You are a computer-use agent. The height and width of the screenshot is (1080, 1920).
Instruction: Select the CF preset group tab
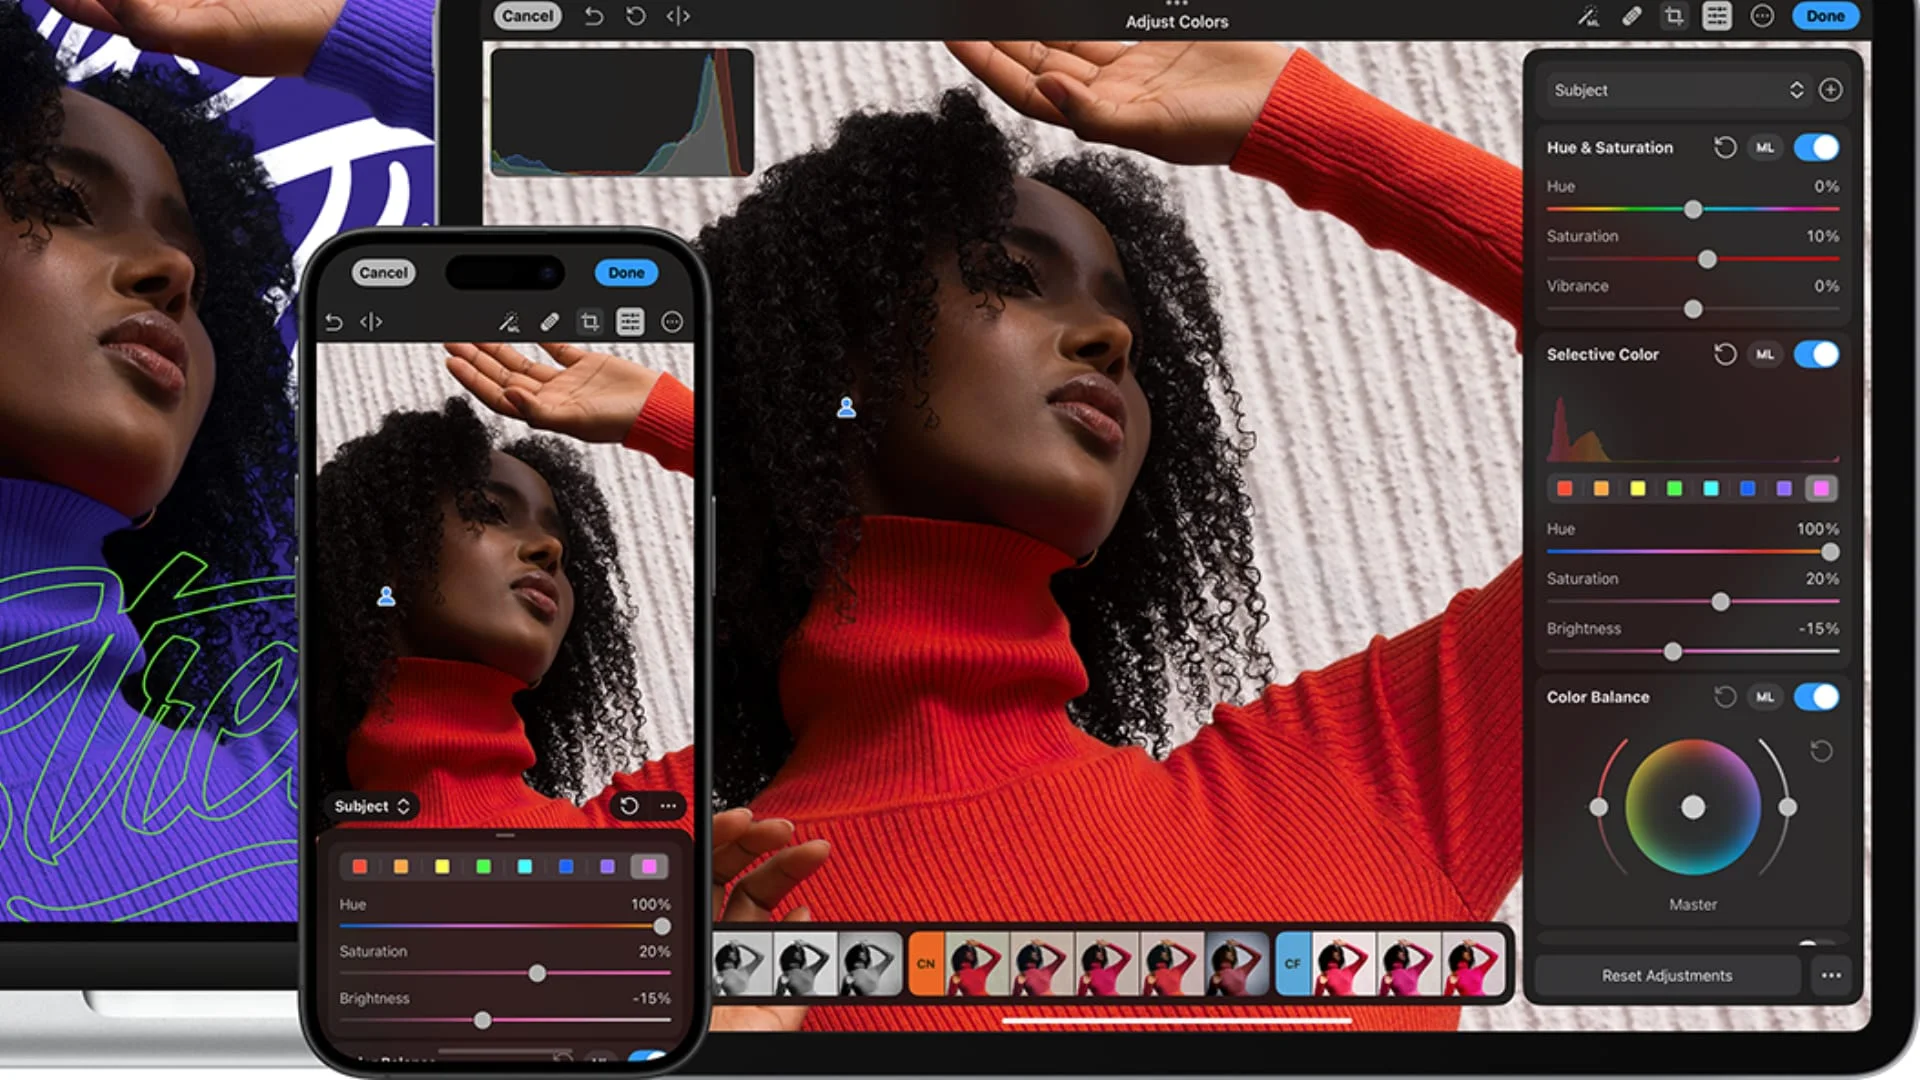1293,964
